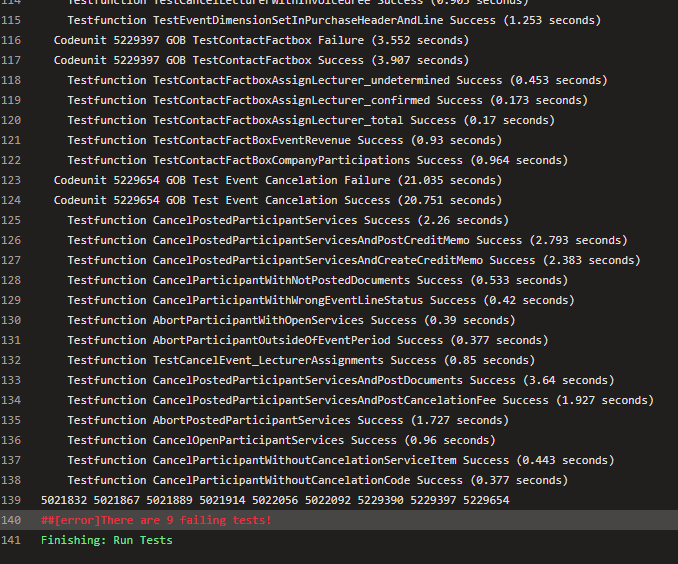Click the TestContactFactboxAssignLecturer_confirmed log line
678x564 pixels.
point(327,100)
